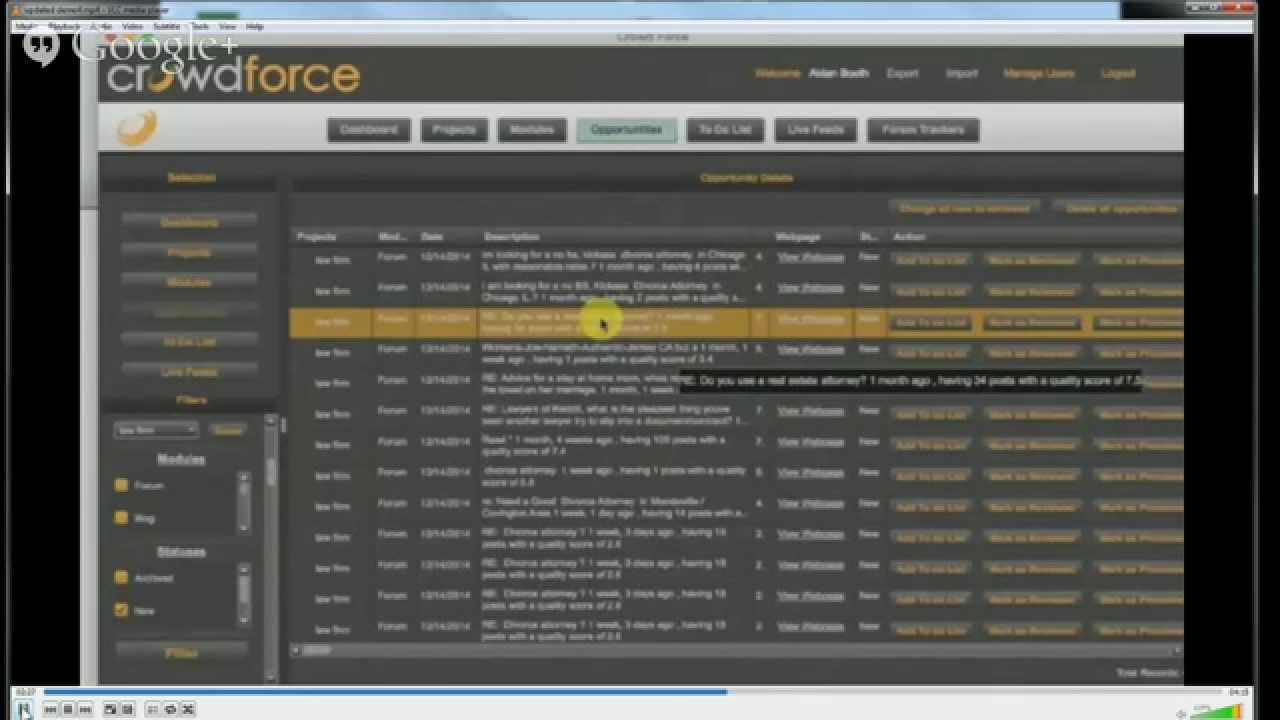The width and height of the screenshot is (1280, 720).
Task: Click the VLC play/pause button
Action: [x=25, y=709]
